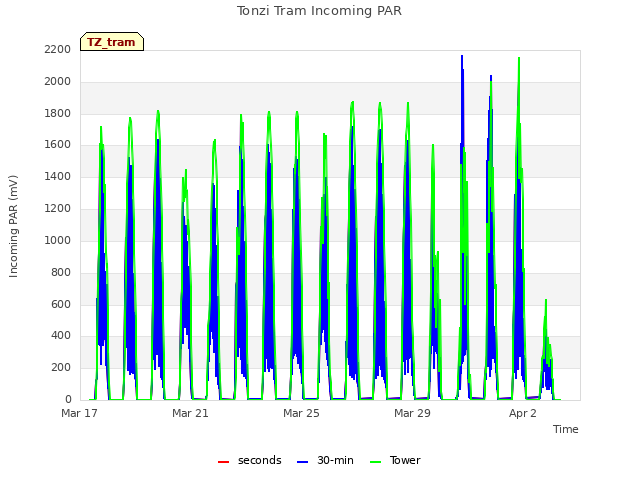
Task: Click the '400' y-axis tick label
Action: click(x=61, y=336)
